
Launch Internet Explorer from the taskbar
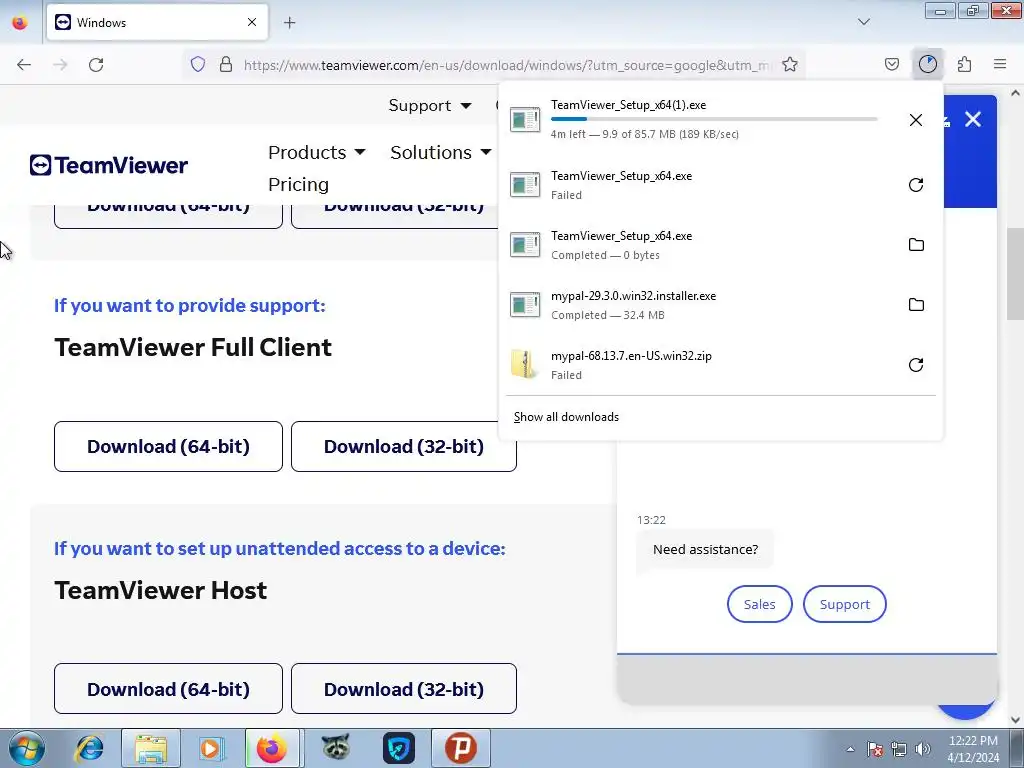click(x=89, y=748)
